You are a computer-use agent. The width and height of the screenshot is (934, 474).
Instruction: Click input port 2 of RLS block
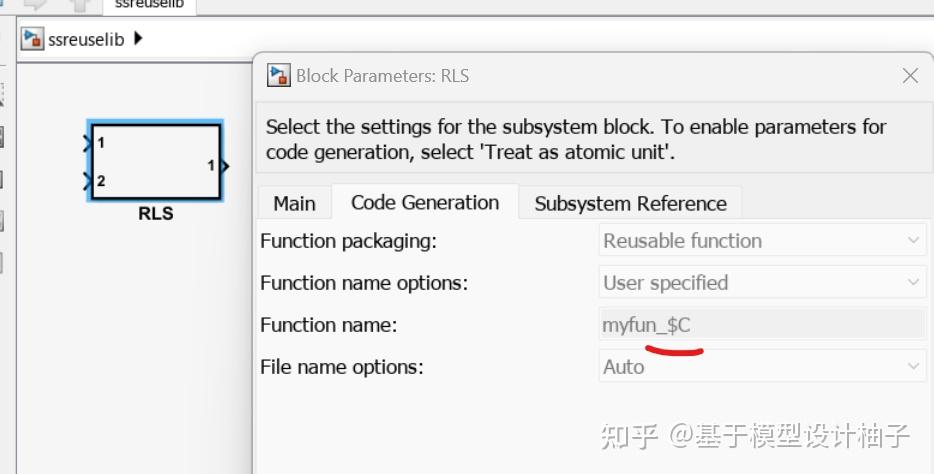(x=86, y=181)
